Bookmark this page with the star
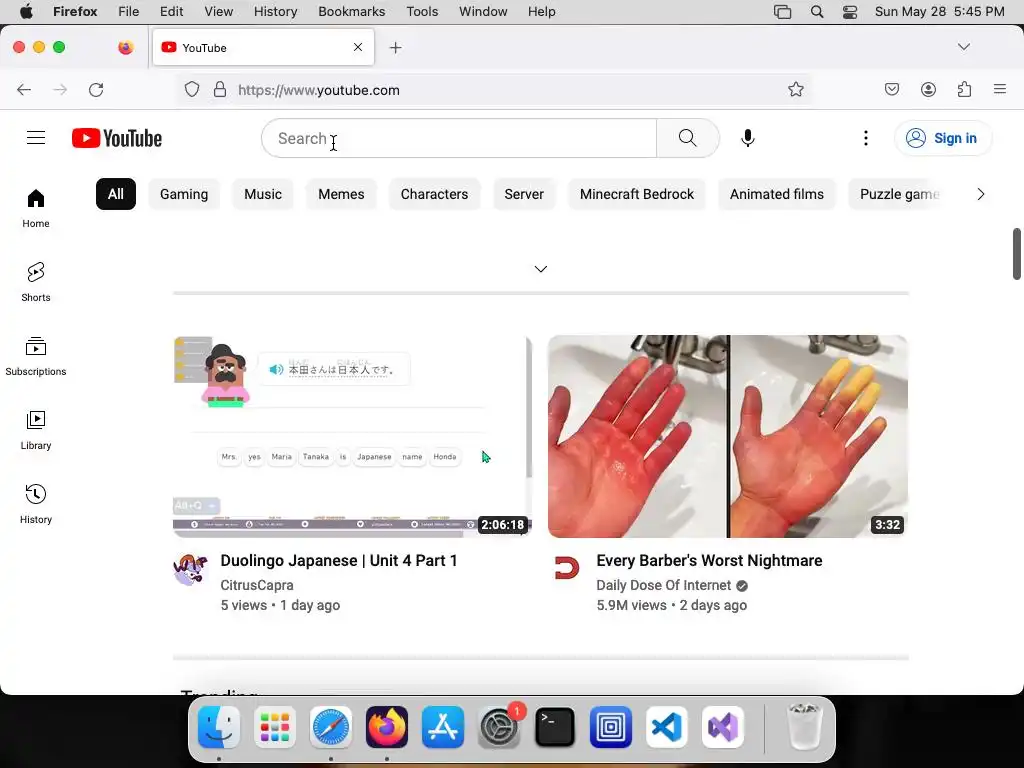 click(795, 89)
